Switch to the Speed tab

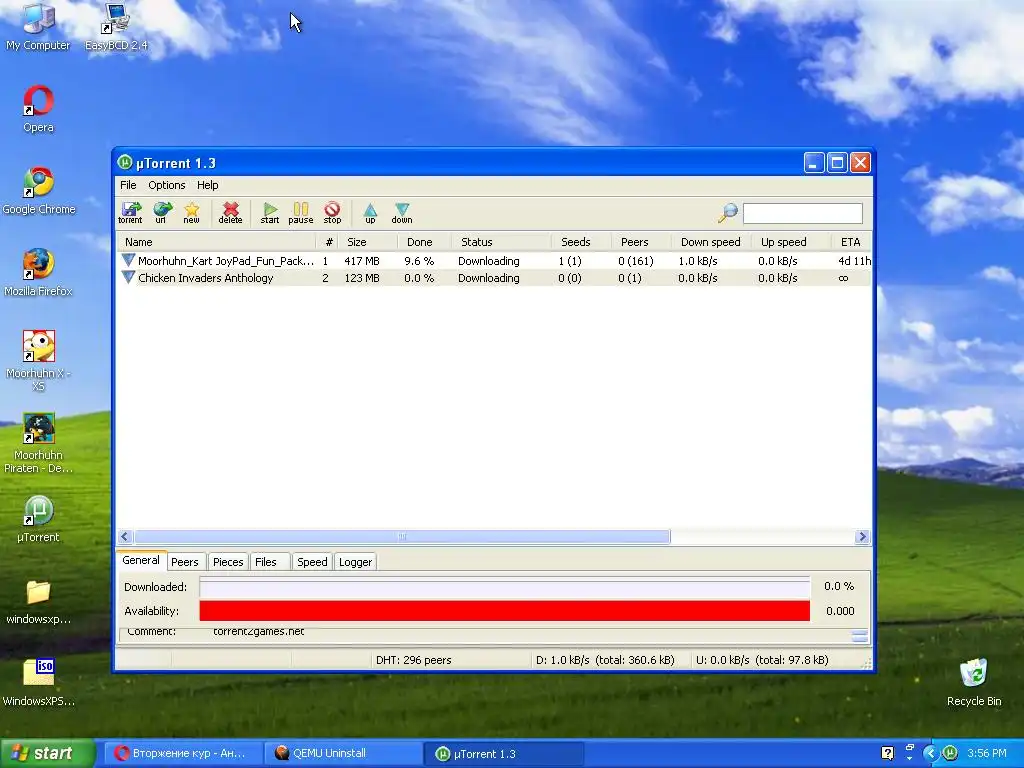pyautogui.click(x=312, y=562)
